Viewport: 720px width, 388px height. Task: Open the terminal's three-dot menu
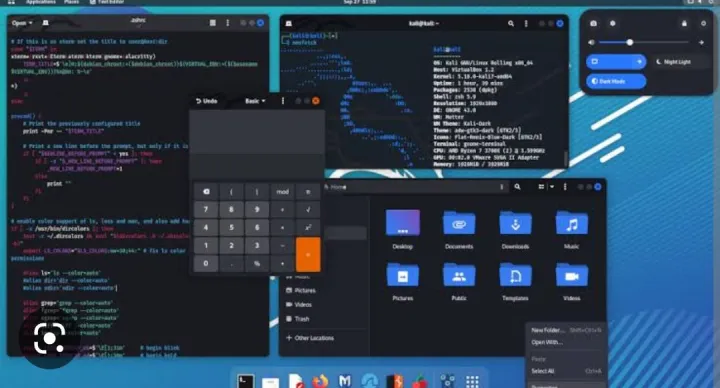[526, 23]
